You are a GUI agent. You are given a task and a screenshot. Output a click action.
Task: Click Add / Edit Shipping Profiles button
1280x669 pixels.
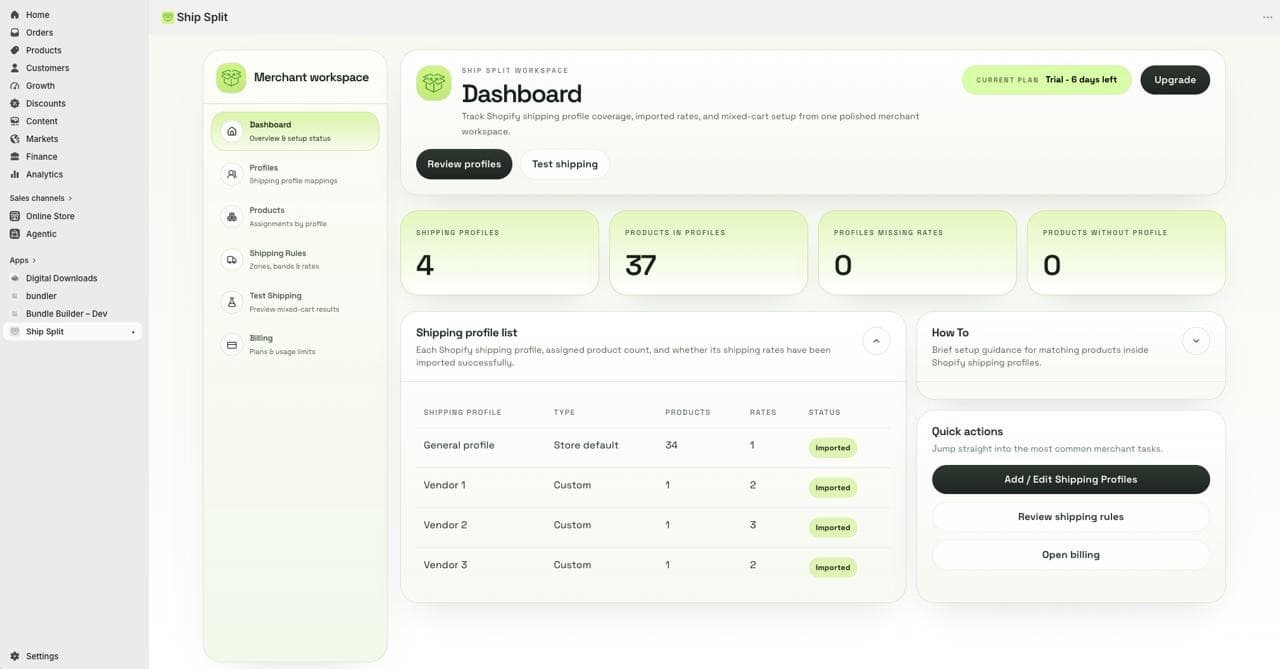(1071, 479)
